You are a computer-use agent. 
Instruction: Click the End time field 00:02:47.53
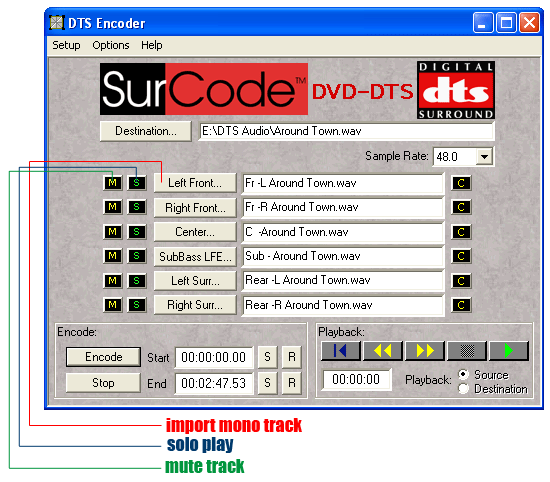coord(214,383)
